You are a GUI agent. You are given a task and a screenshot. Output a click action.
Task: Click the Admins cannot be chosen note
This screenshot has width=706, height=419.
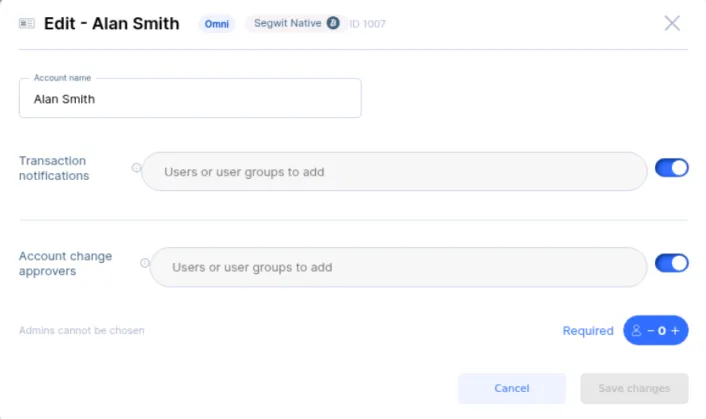point(81,330)
